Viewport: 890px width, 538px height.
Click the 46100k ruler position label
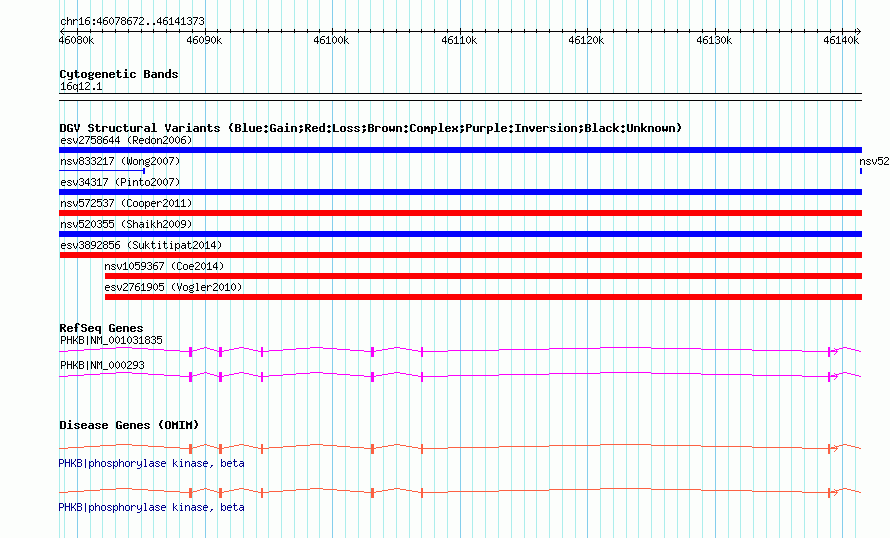pos(331,40)
